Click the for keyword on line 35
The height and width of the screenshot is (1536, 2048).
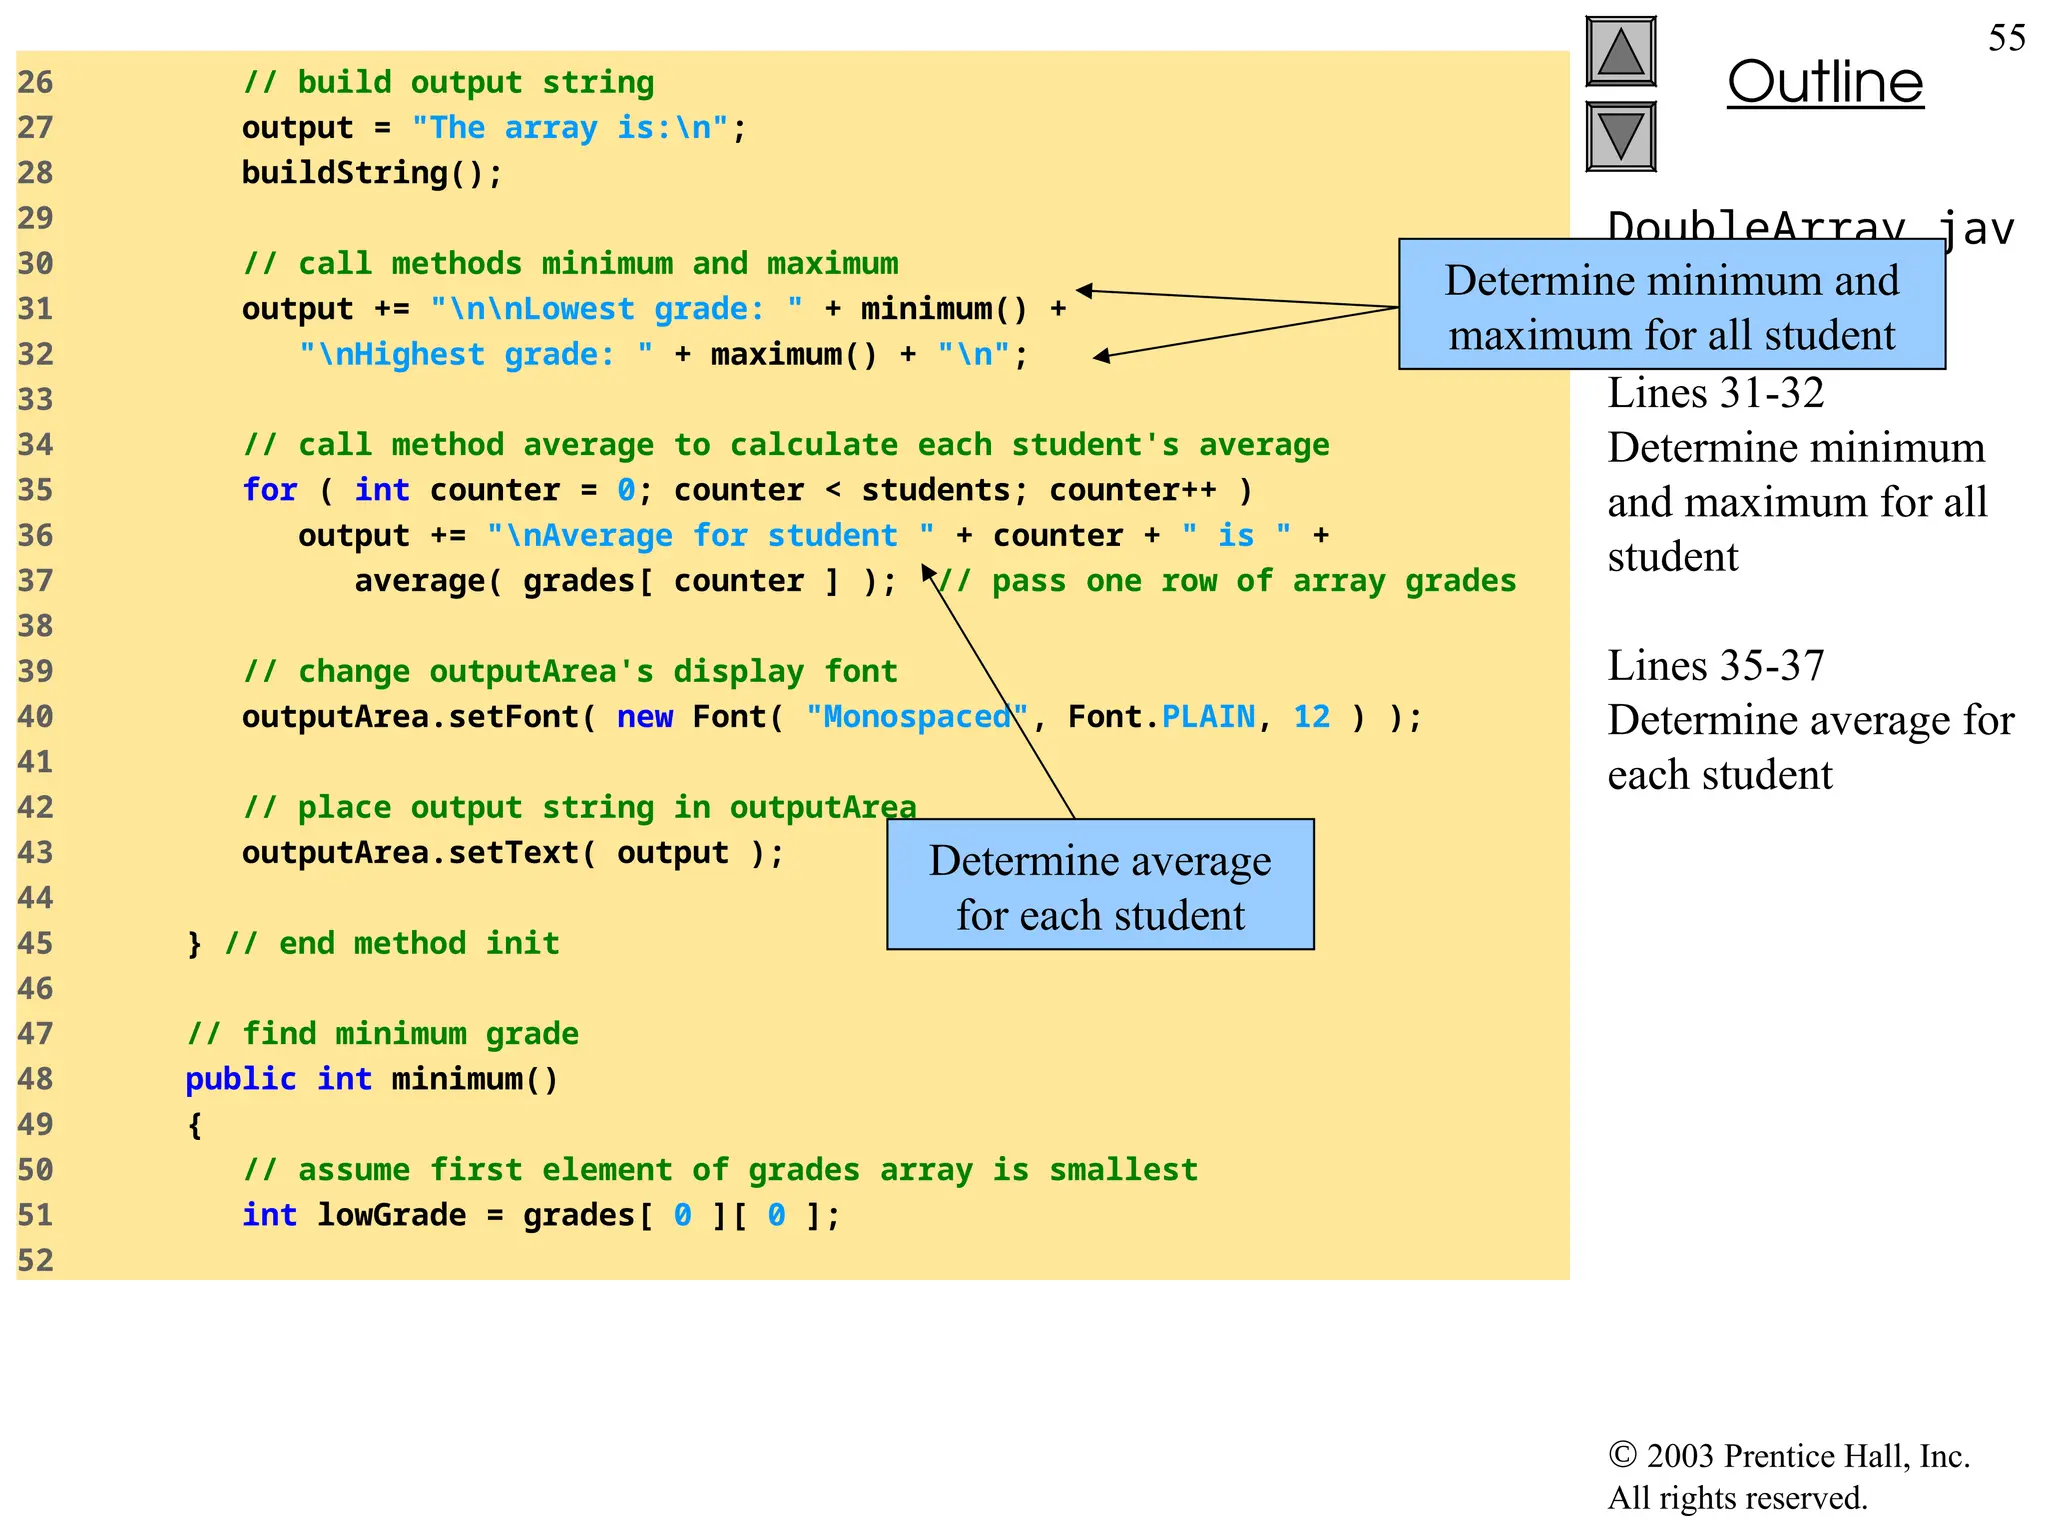coord(270,490)
